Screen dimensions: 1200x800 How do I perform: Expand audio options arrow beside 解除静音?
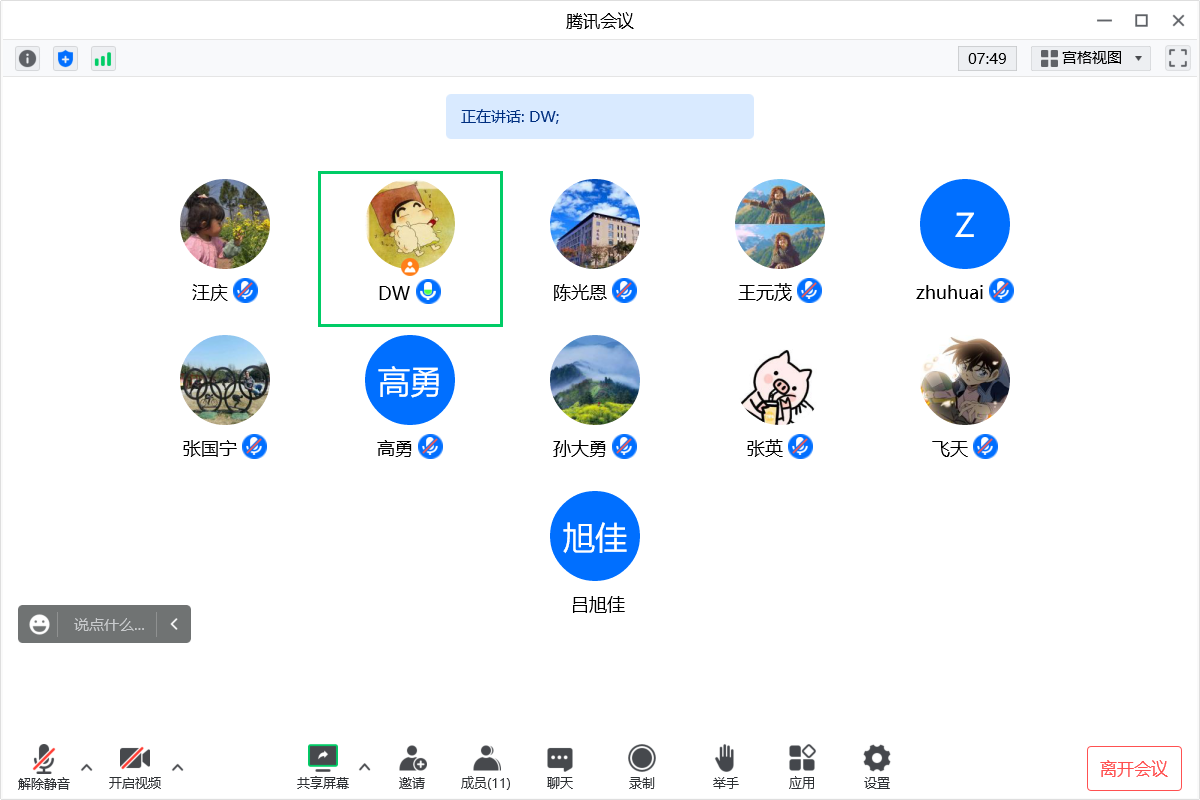pyautogui.click(x=87, y=767)
